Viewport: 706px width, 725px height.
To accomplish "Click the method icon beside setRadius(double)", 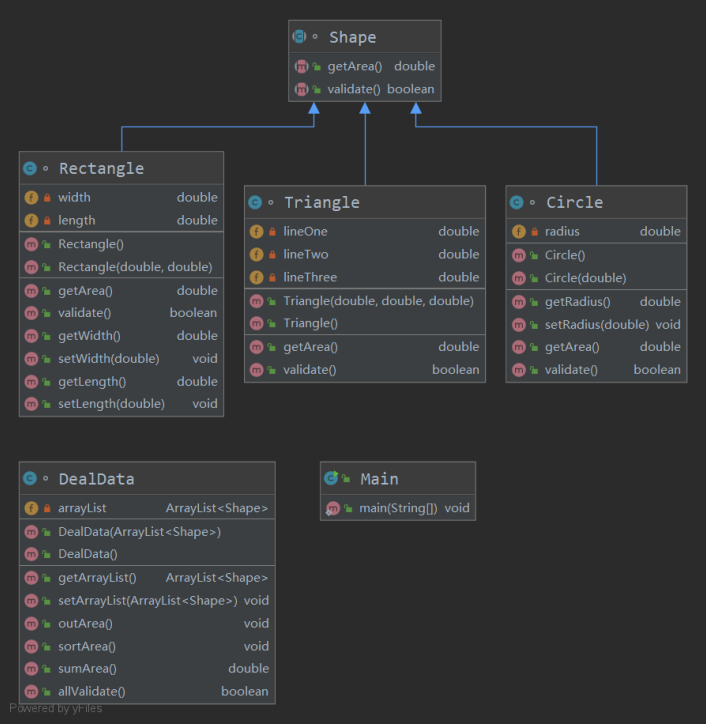I will pos(519,325).
